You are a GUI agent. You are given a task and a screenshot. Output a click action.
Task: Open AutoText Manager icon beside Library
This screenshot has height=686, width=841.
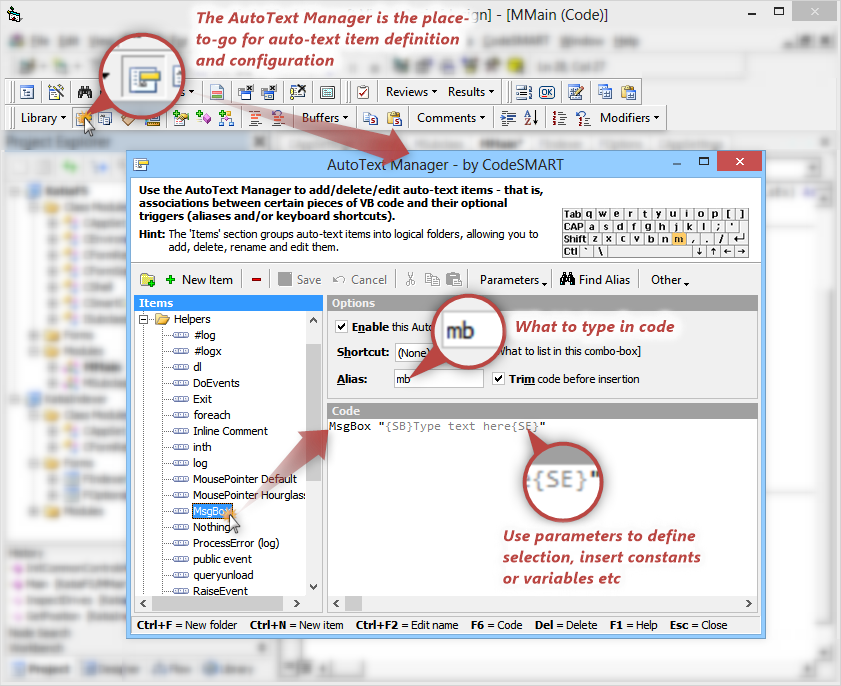coord(83,118)
